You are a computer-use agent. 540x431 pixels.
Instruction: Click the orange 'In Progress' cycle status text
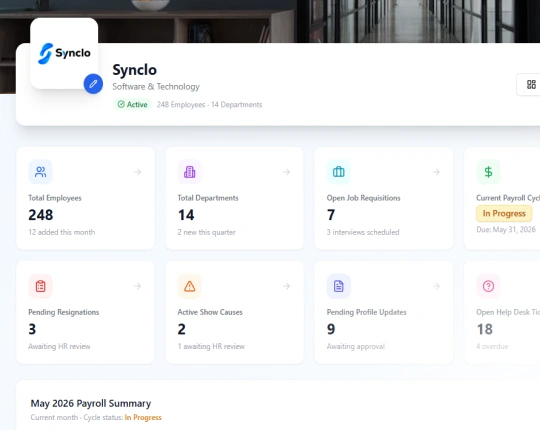tap(143, 418)
